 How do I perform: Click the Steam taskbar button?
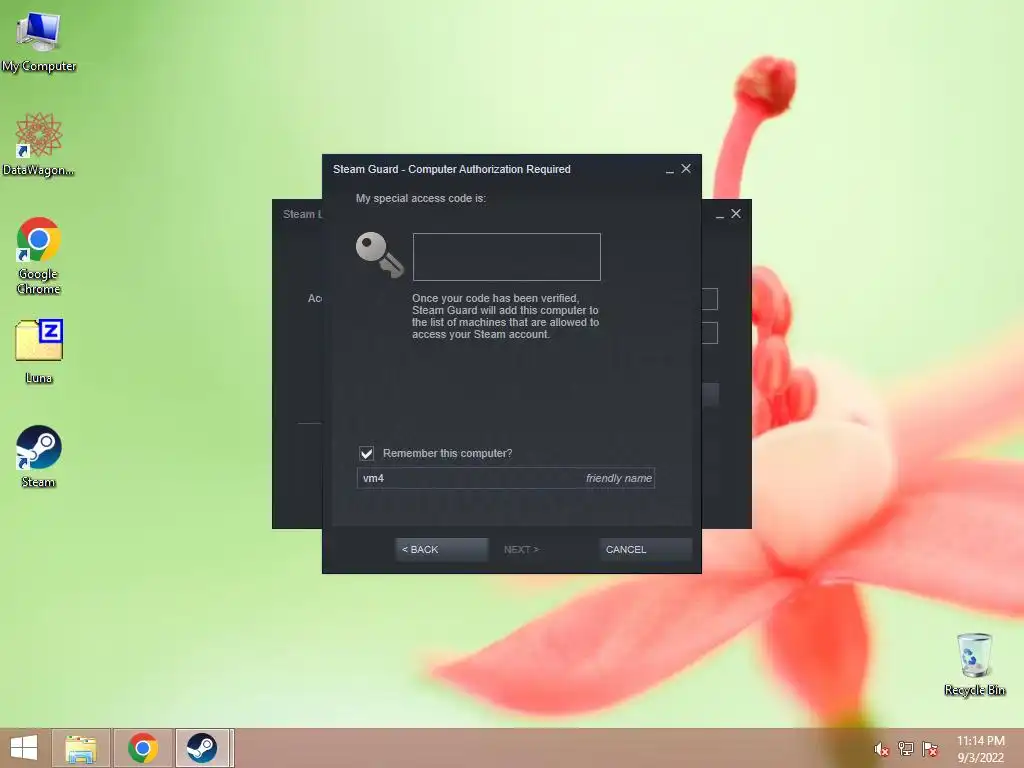(202, 748)
